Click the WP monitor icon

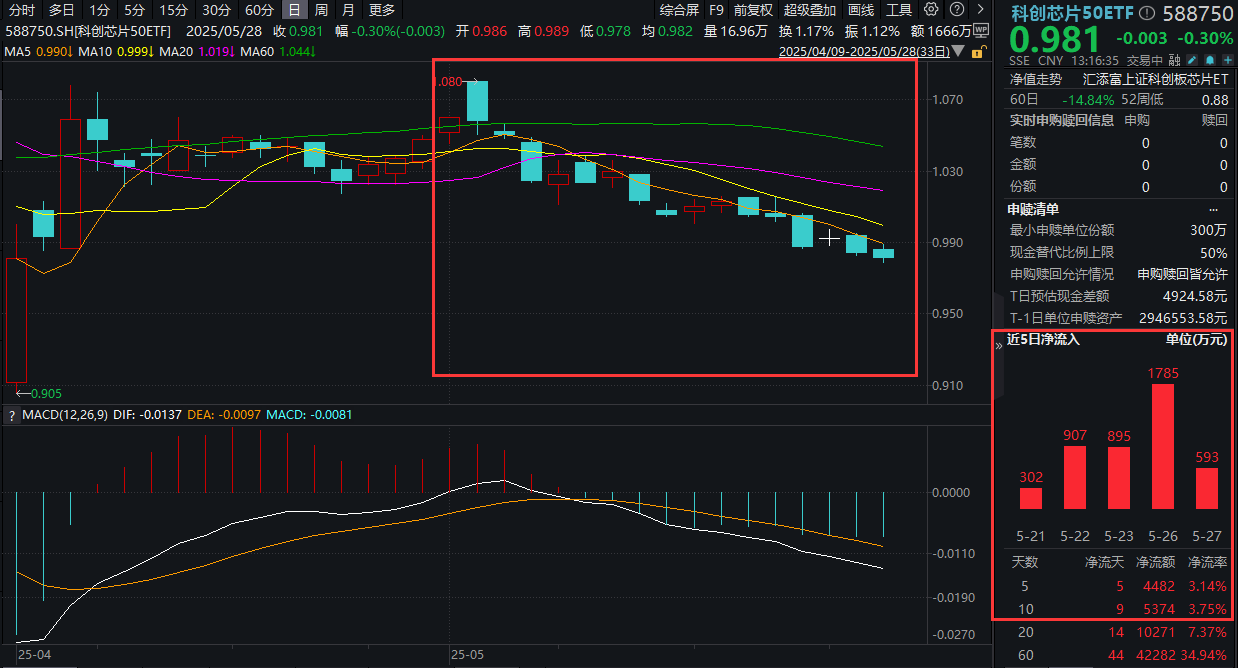point(981,30)
